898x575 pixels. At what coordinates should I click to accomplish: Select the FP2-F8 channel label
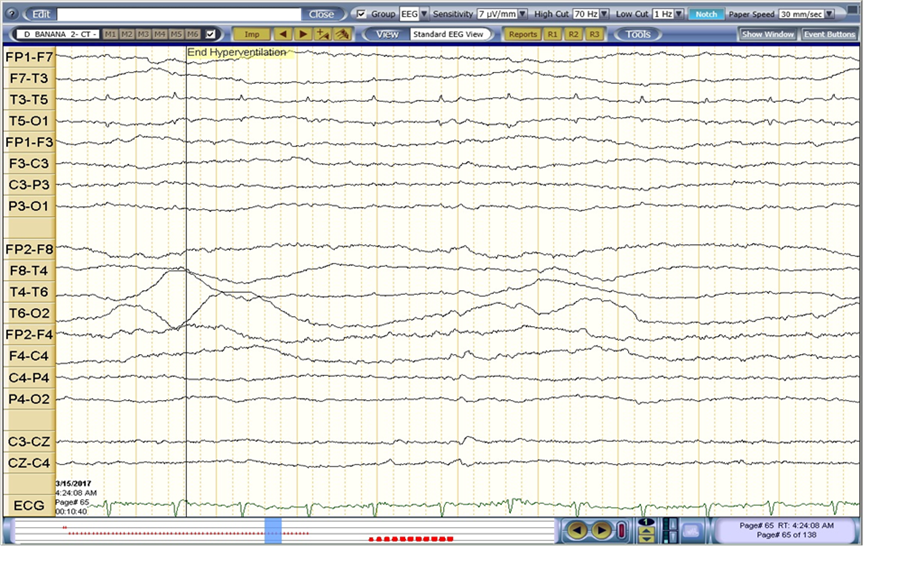tap(29, 249)
